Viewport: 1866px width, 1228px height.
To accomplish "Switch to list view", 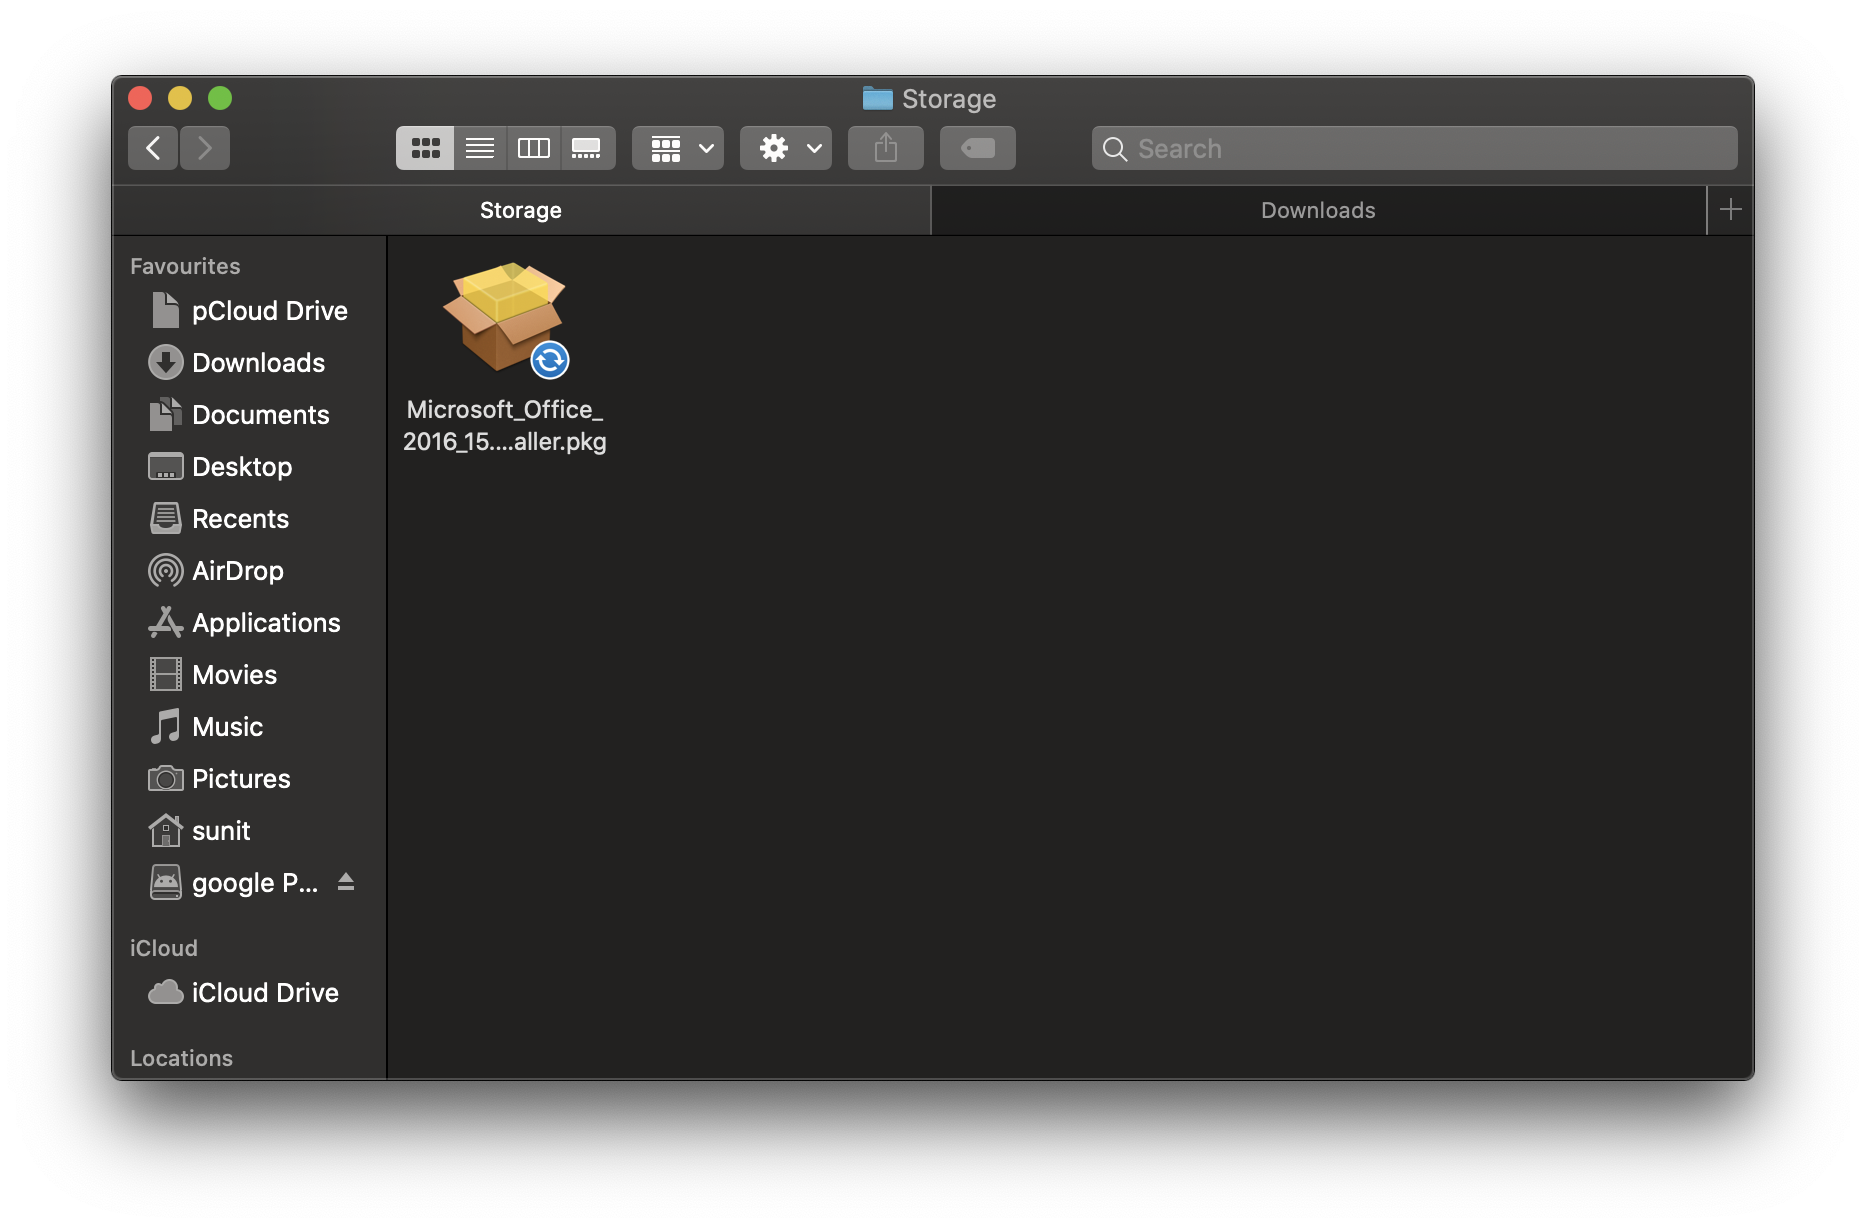I will pos(479,147).
